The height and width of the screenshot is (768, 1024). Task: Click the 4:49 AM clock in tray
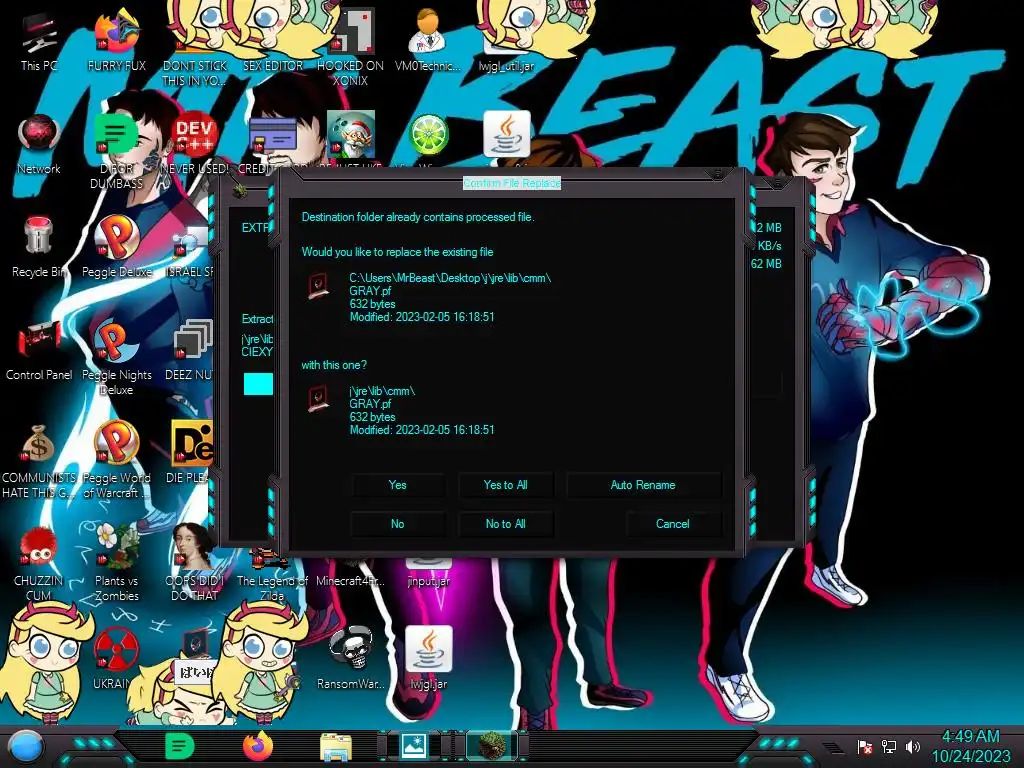coord(970,737)
